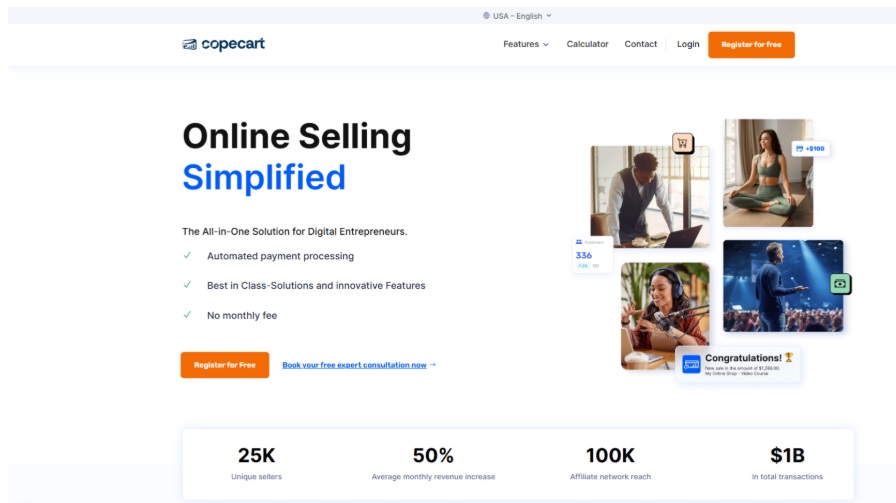Click the trophy icon after Congratulations
Image resolution: width=896 pixels, height=503 pixels.
pos(789,357)
